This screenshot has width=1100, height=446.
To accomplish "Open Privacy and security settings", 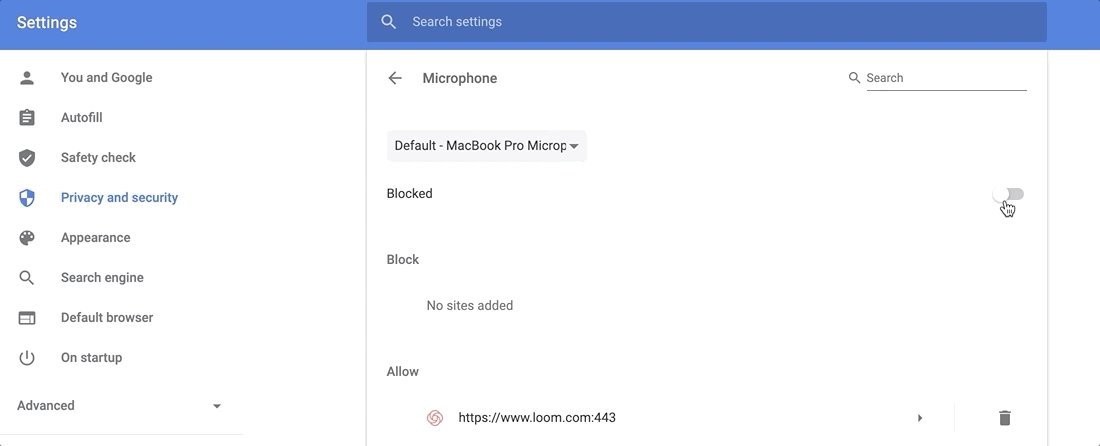I will [x=119, y=198].
